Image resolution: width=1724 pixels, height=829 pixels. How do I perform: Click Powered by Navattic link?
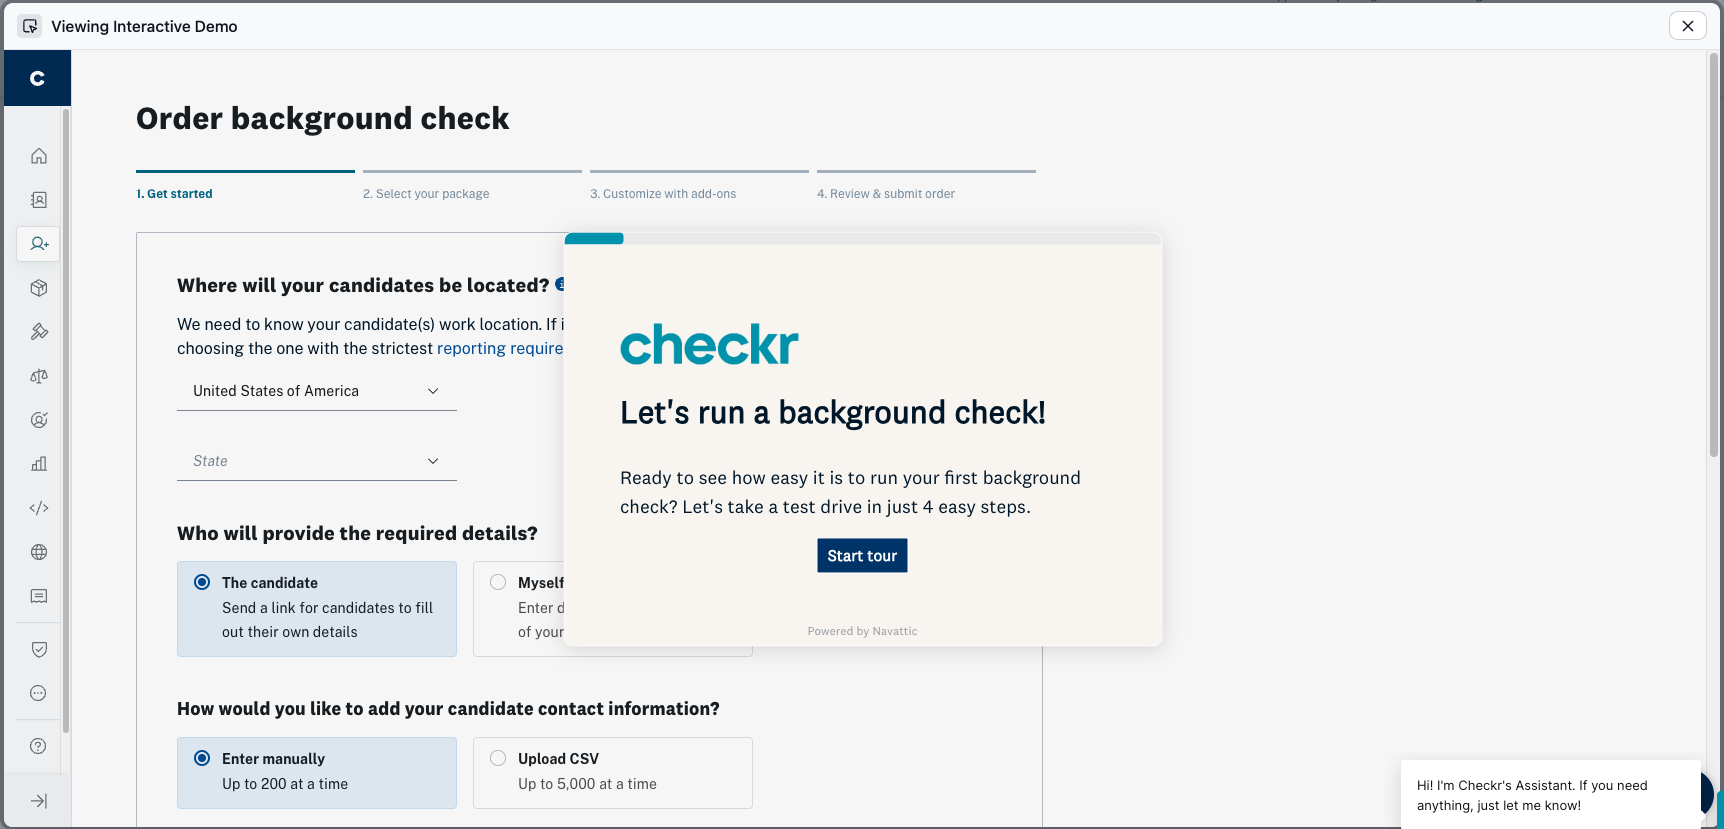pyautogui.click(x=862, y=631)
